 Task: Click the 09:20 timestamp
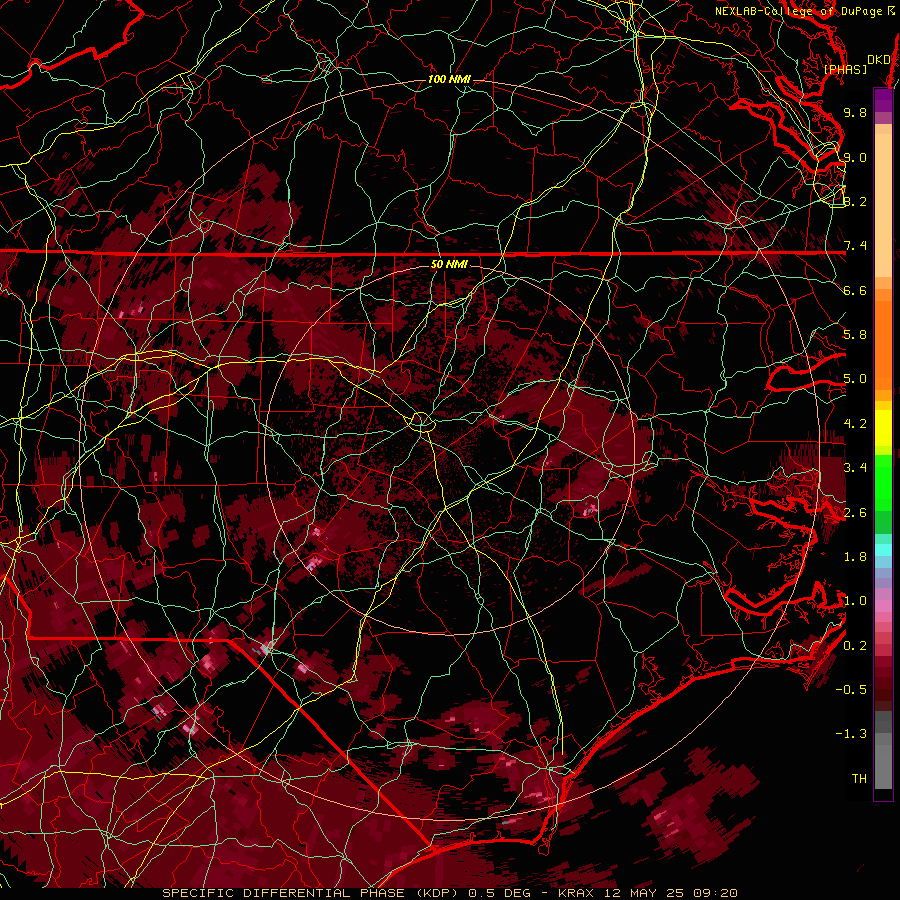pos(715,893)
